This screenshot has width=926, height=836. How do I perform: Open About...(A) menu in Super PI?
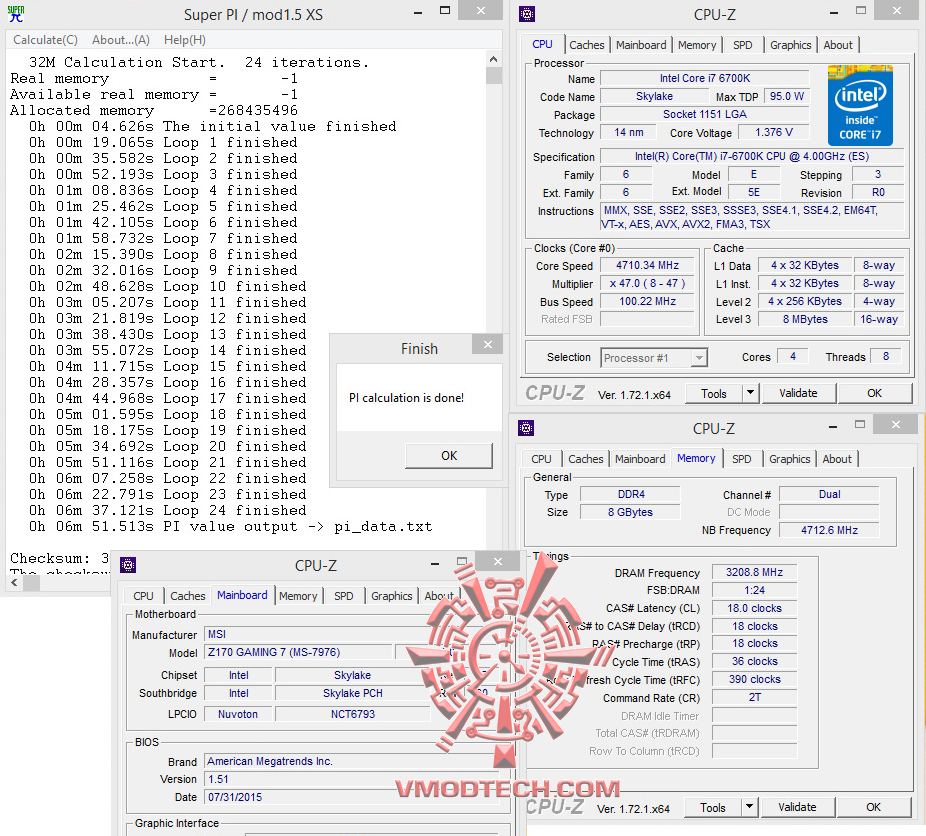coord(120,40)
